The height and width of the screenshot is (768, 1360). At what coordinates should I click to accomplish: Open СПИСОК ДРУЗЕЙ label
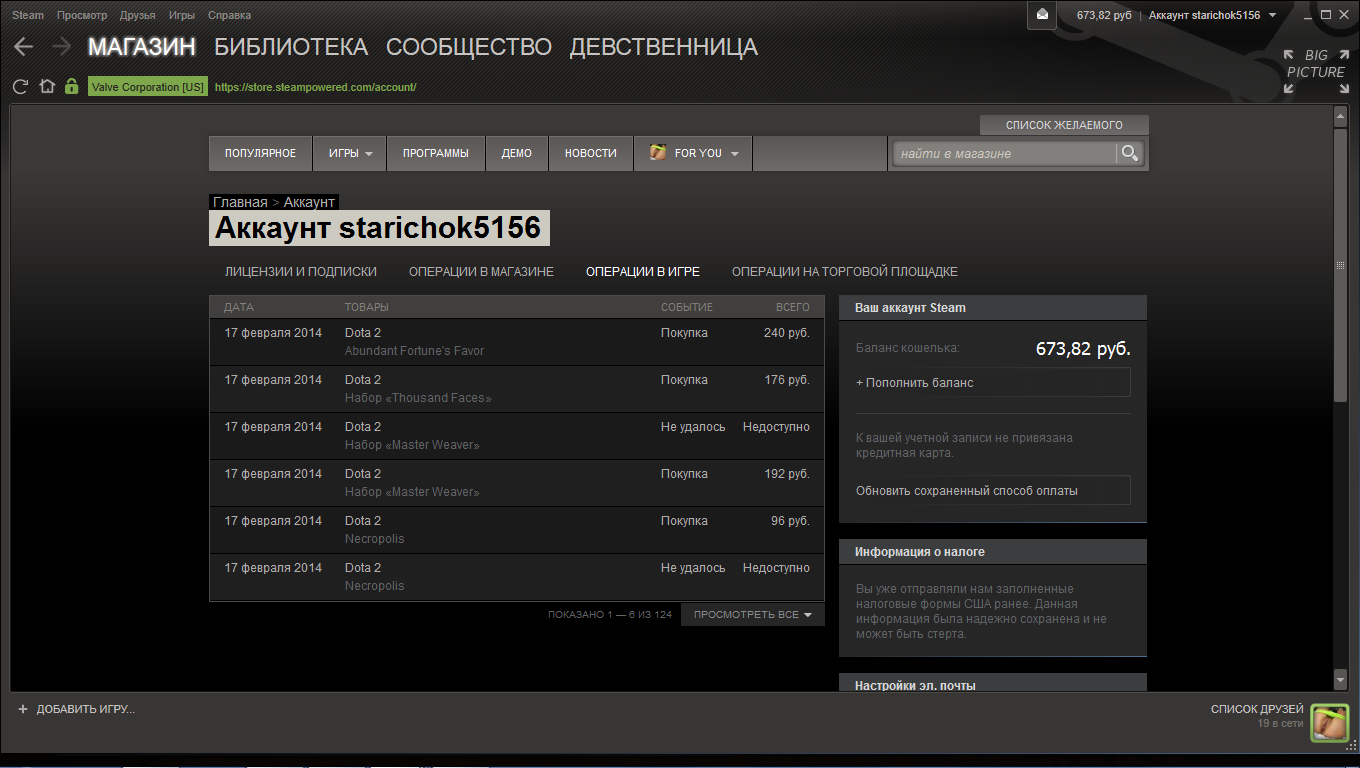1257,709
